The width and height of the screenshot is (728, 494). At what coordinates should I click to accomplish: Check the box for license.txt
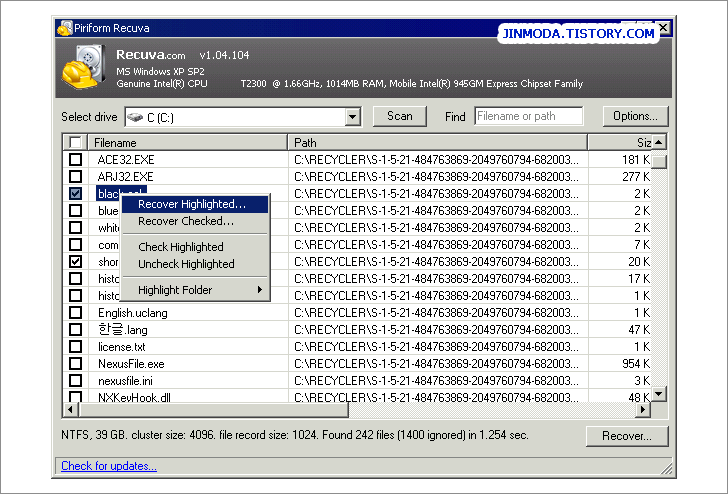click(75, 347)
